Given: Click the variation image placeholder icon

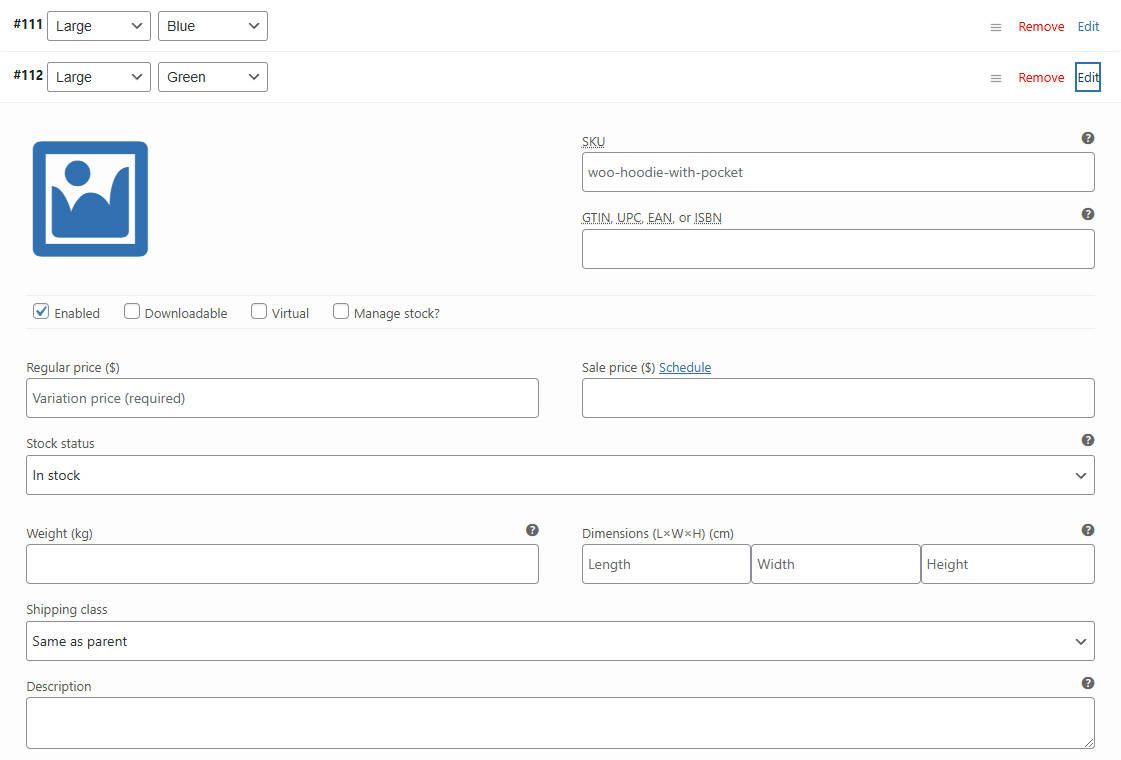Looking at the screenshot, I should point(89,198).
